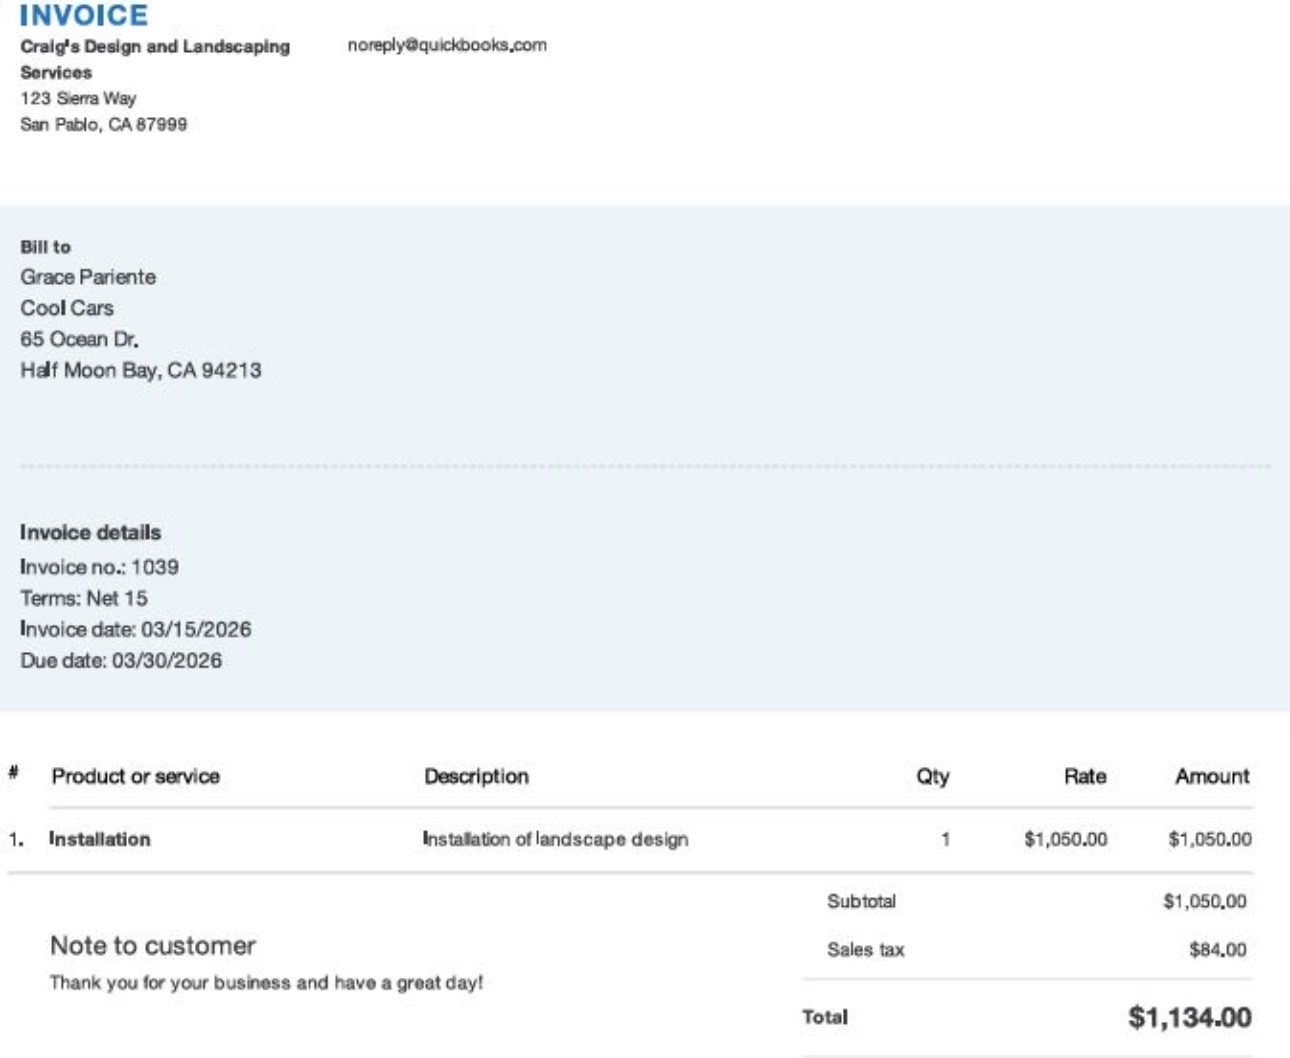Select the Installation of landscape design description

point(555,839)
